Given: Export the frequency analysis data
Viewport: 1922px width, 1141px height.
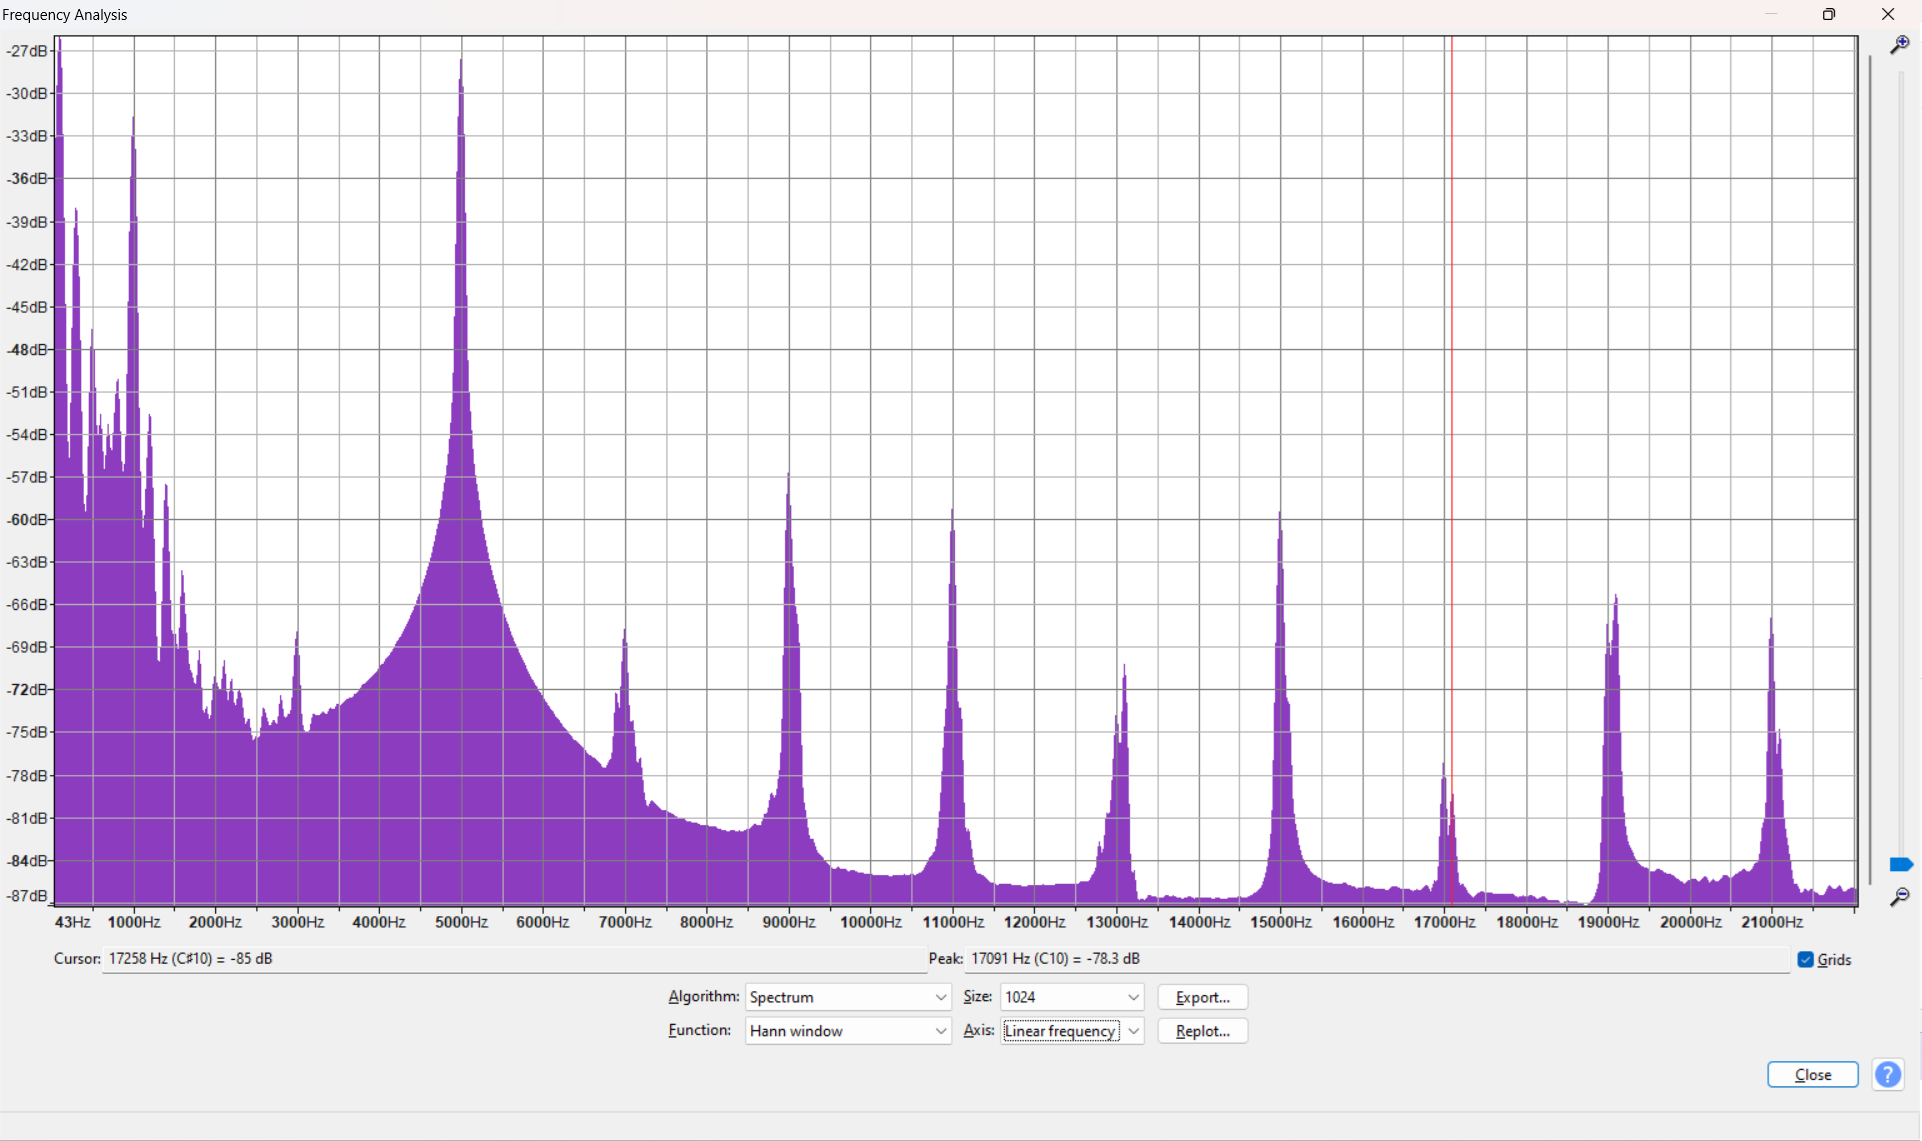Looking at the screenshot, I should click(x=1201, y=996).
